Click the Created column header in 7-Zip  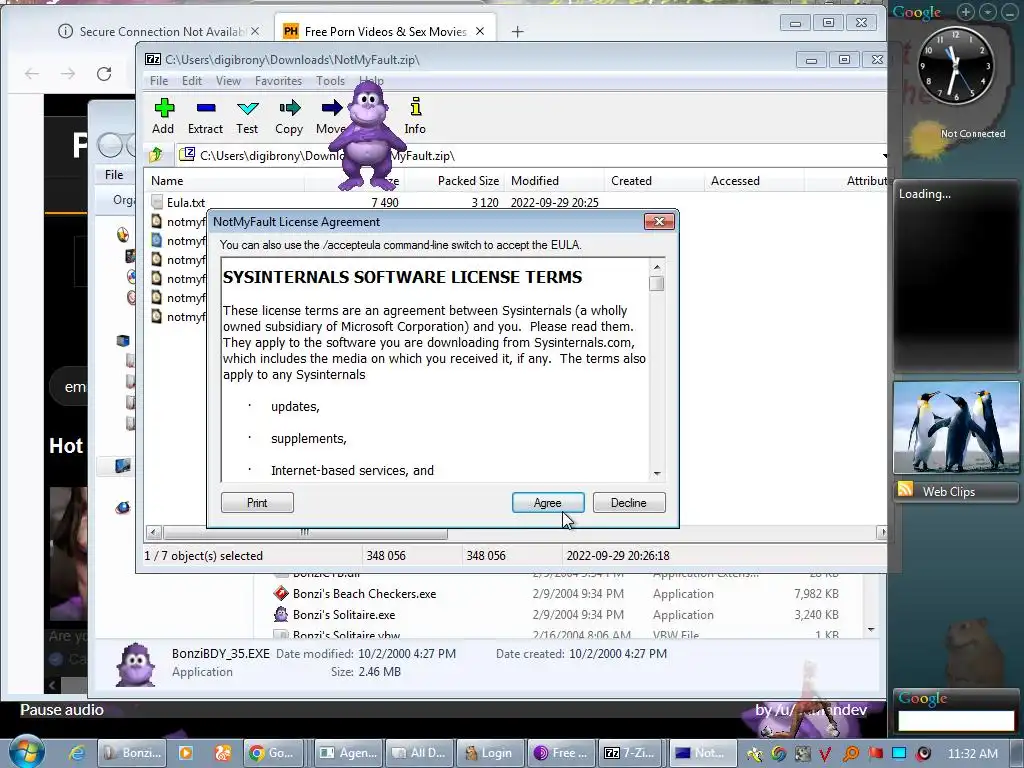(x=632, y=181)
